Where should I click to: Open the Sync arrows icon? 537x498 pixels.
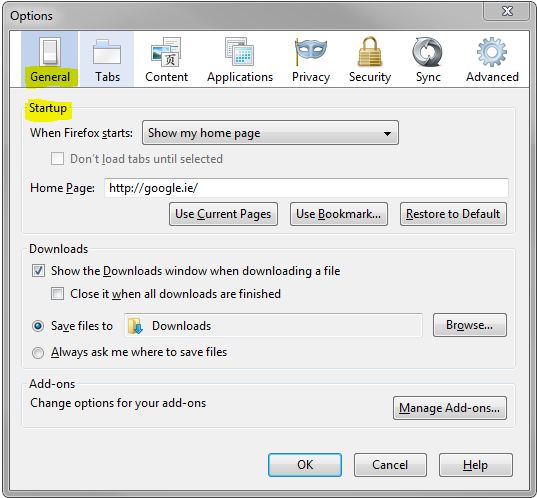pos(427,52)
